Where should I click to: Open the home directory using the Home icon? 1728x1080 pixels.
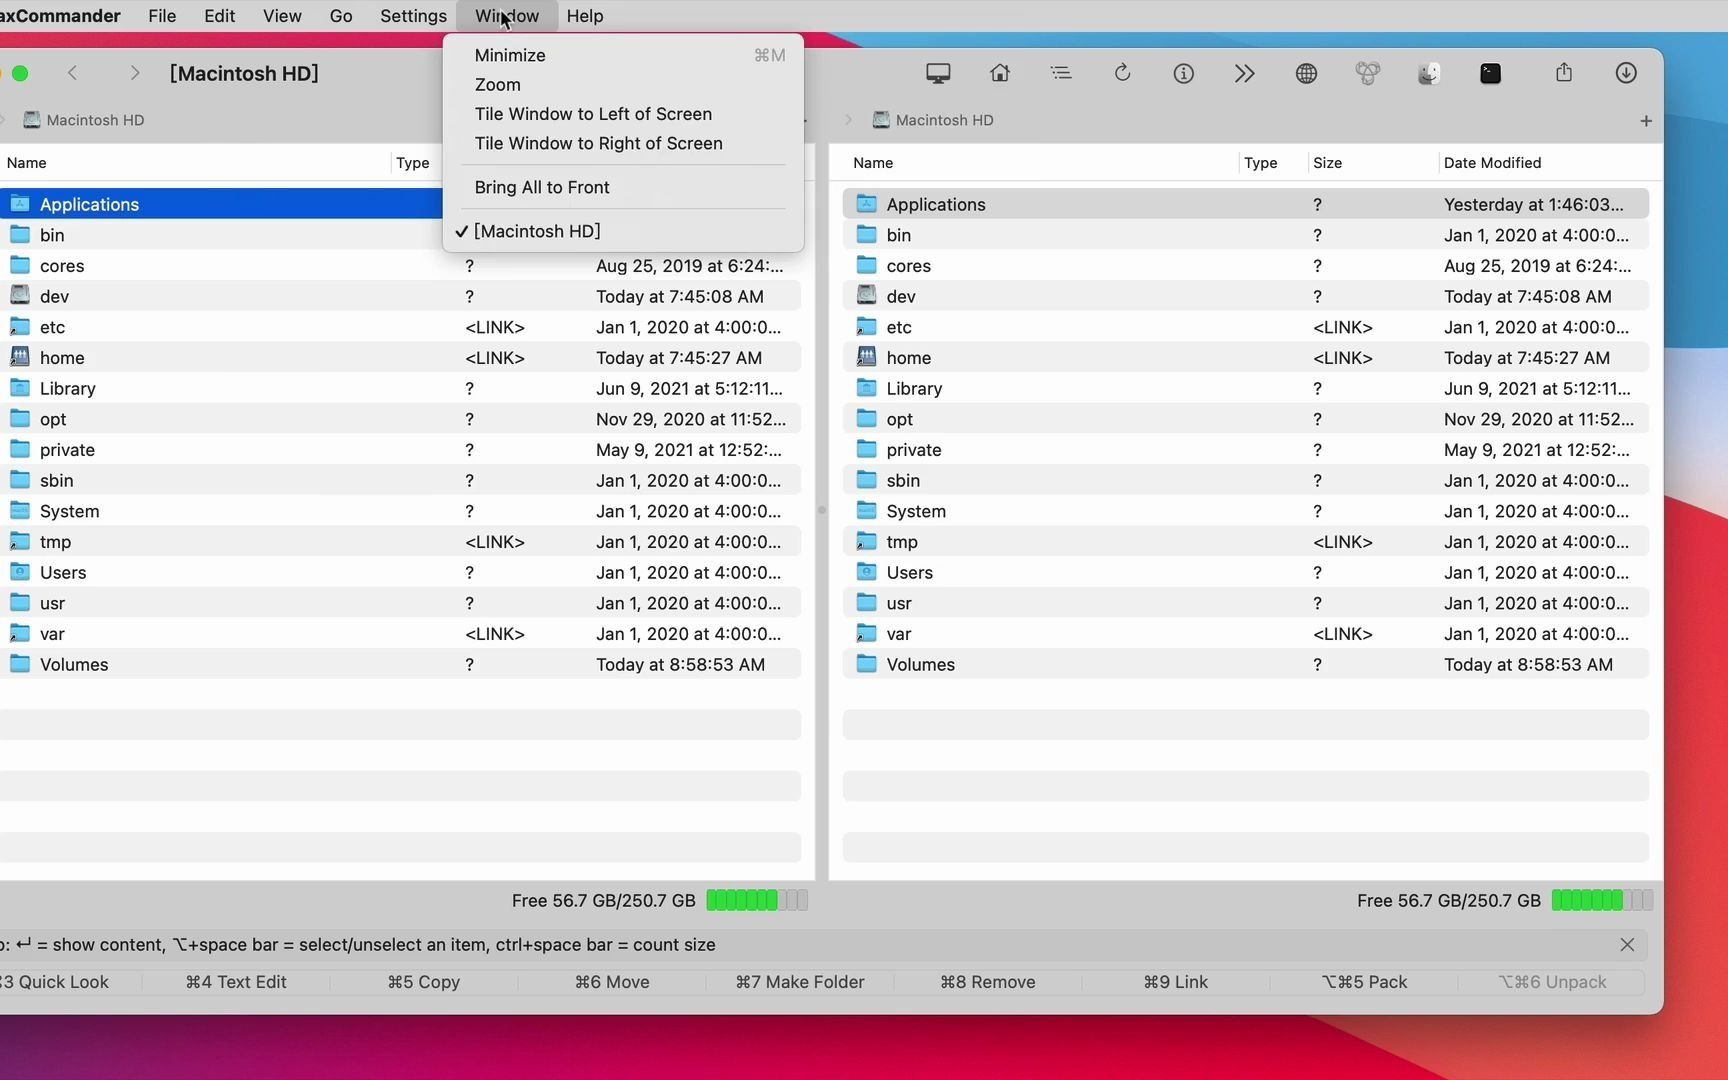(x=999, y=73)
